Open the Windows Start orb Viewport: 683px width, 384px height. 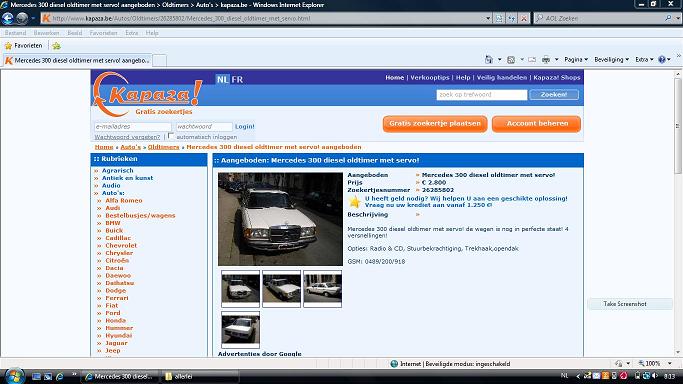click(14, 376)
